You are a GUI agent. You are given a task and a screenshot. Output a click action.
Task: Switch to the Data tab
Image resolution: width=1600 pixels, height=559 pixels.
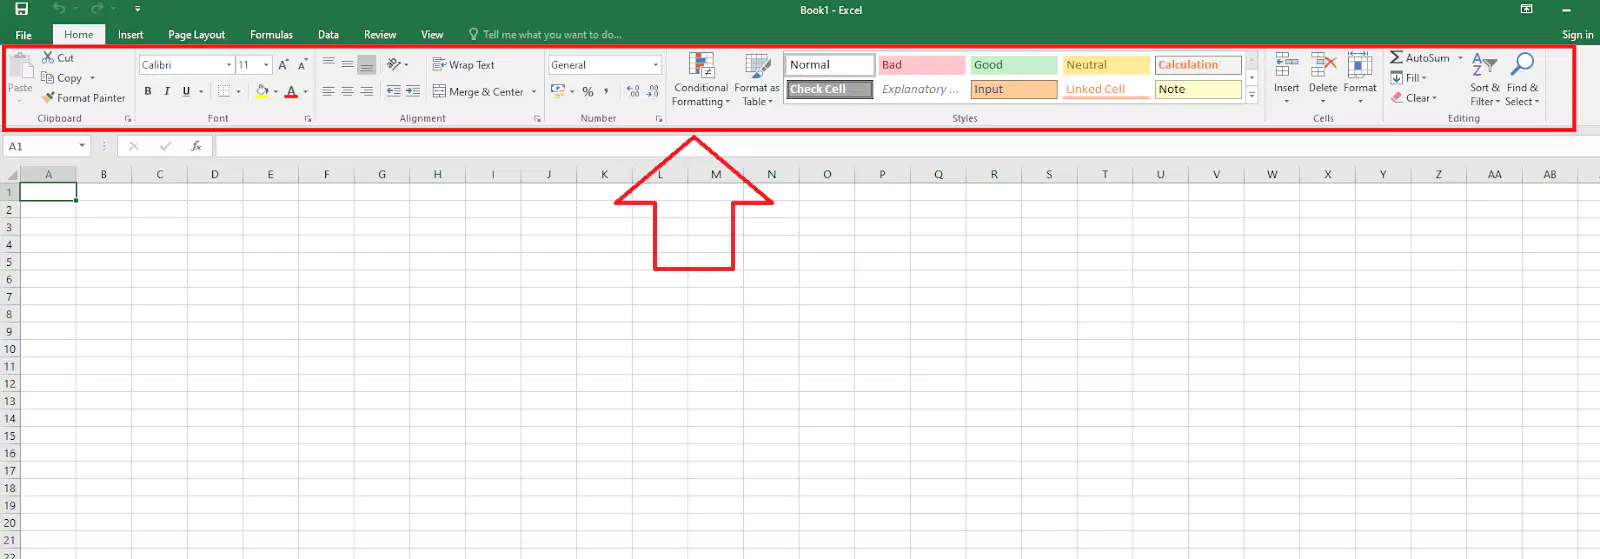click(328, 35)
